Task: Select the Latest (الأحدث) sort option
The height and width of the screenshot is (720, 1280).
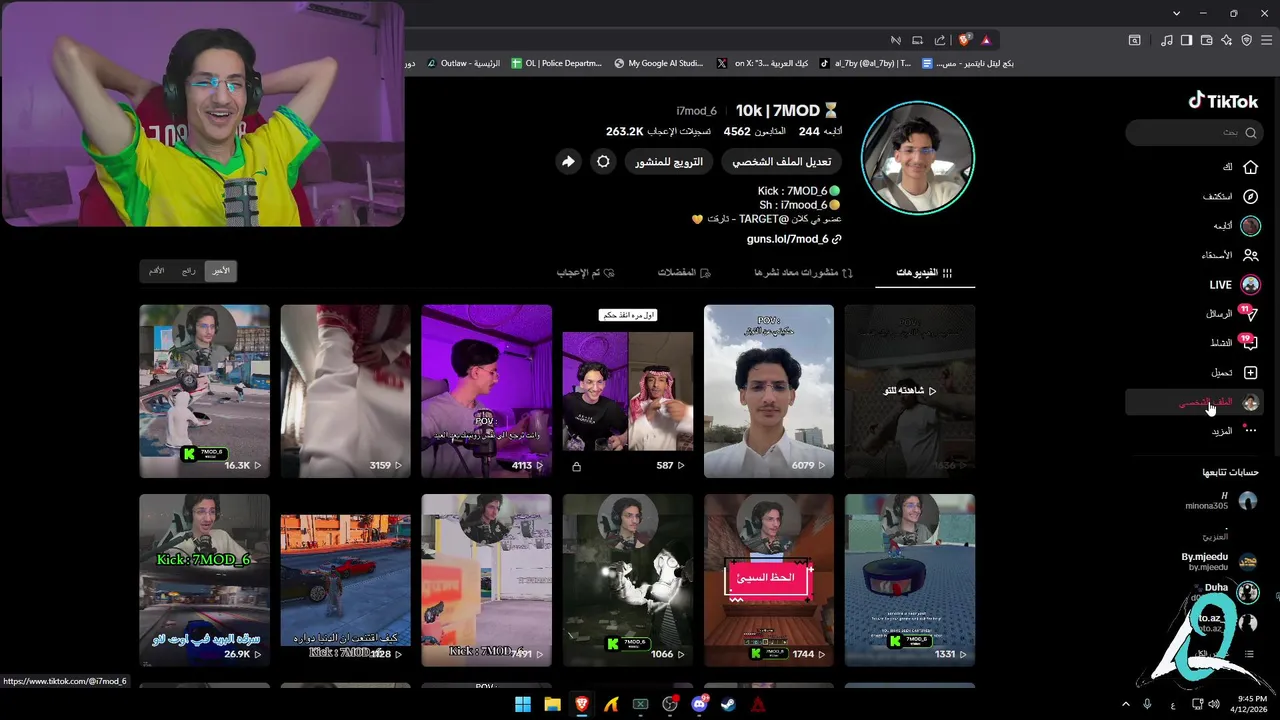Action: [x=220, y=271]
